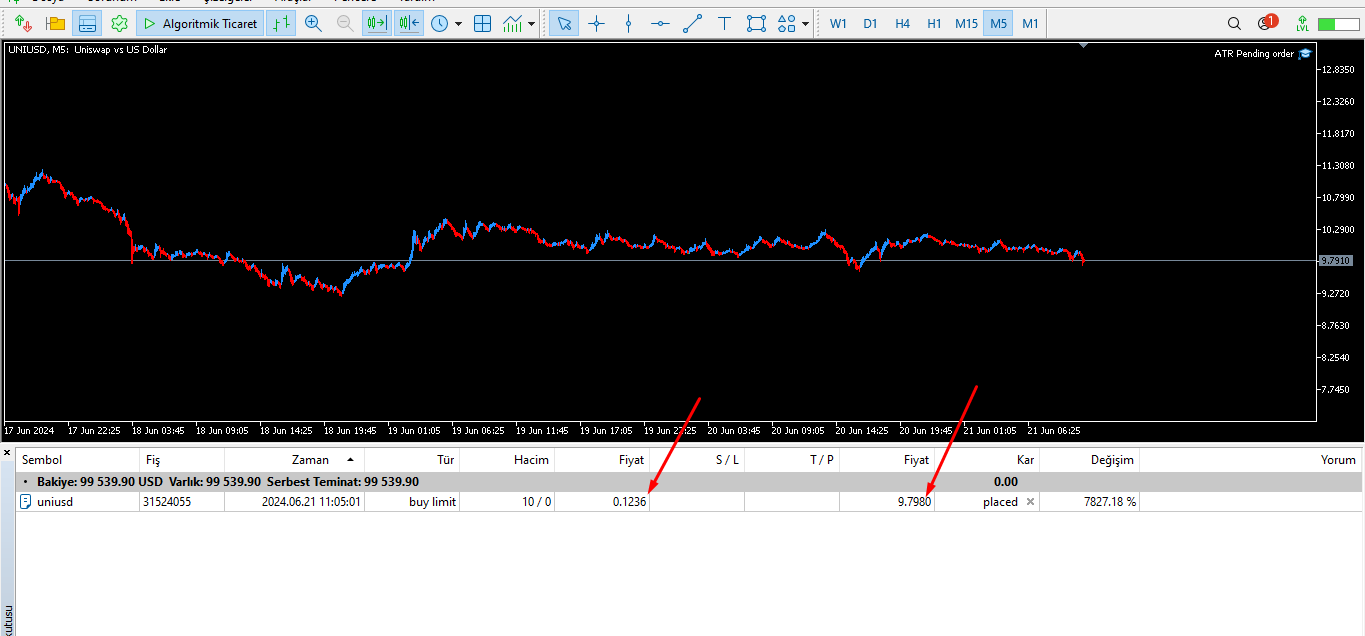Cancel the placed order with x
The image size is (1365, 636).
pyautogui.click(x=1031, y=502)
